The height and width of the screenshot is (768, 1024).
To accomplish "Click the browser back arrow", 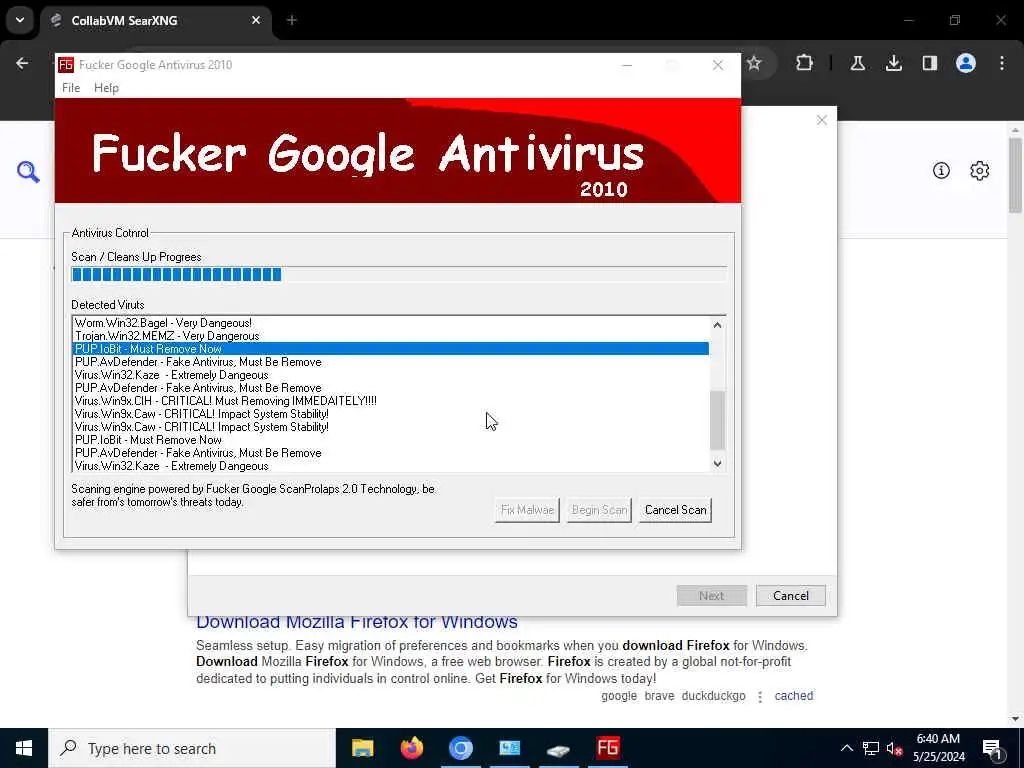I will [22, 63].
